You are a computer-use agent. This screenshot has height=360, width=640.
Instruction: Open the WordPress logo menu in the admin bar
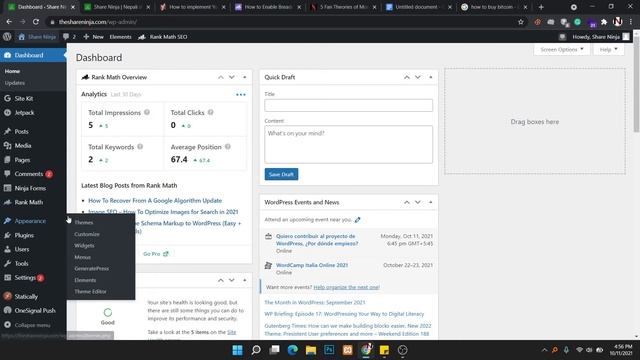pyautogui.click(x=7, y=37)
